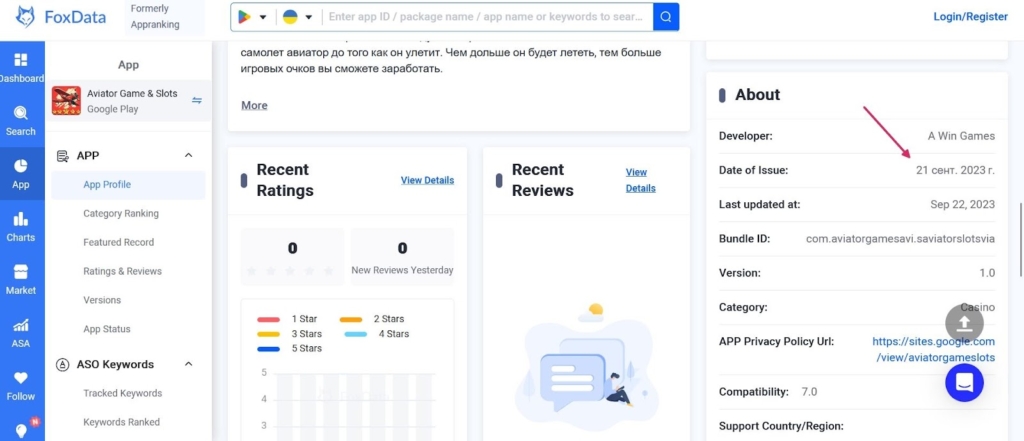The height and width of the screenshot is (441, 1024).
Task: Toggle the 5 Stars legend series
Action: 290,348
